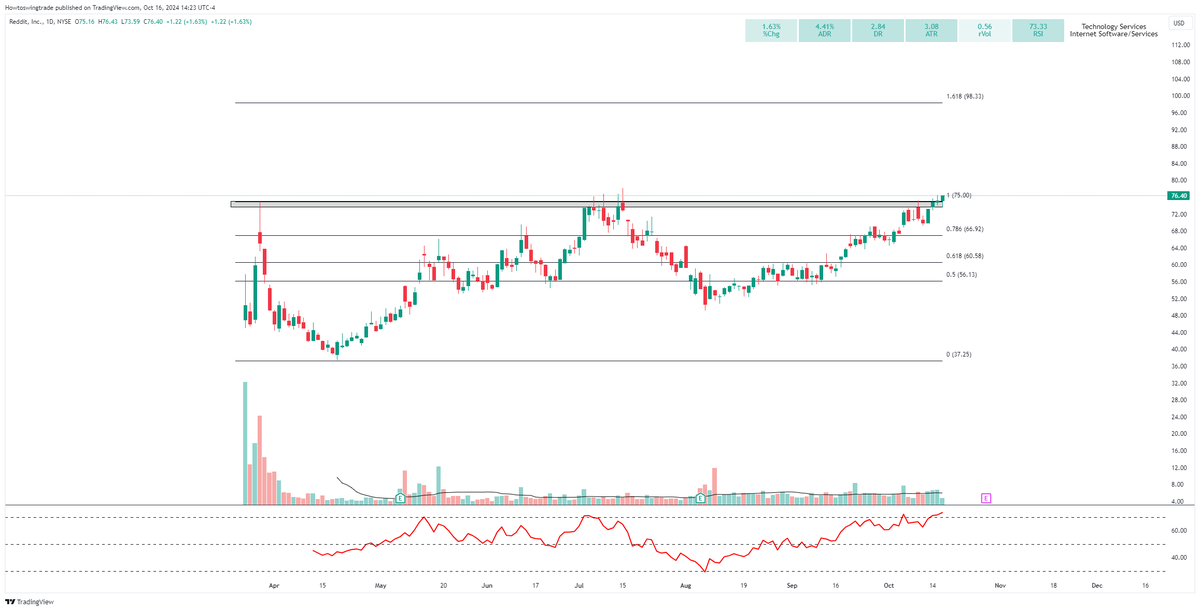Viewport: 1200px width, 611px height.
Task: Select the 0.786 (66.92) Fibonacci level label
Action: click(x=965, y=229)
